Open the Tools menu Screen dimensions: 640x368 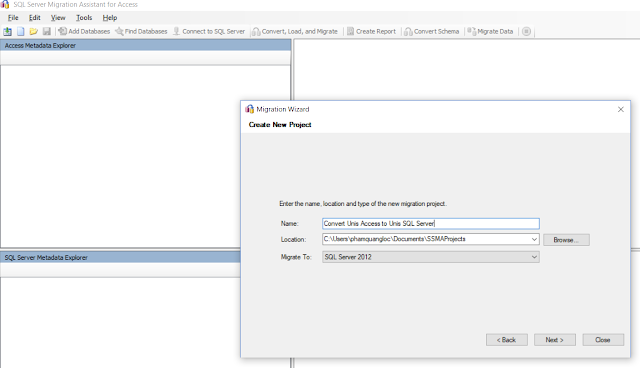click(x=84, y=18)
